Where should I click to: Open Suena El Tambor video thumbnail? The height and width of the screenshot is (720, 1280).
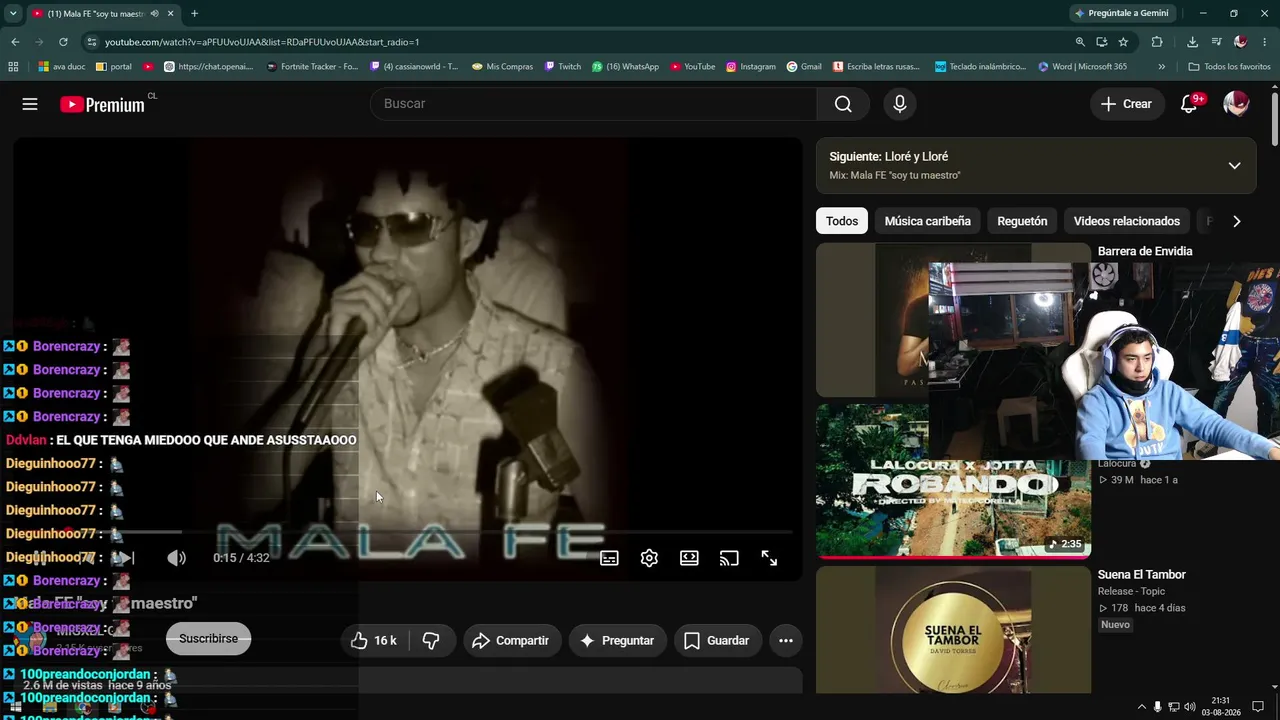[953, 630]
